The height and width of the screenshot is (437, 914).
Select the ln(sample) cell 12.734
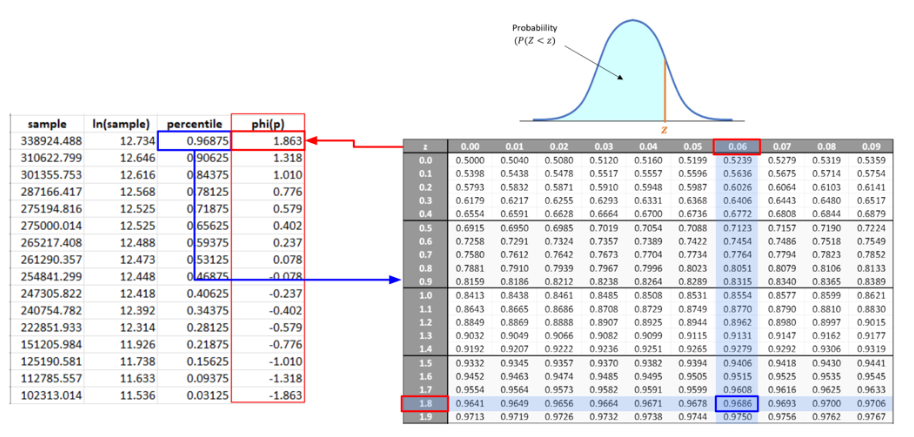pyautogui.click(x=119, y=141)
